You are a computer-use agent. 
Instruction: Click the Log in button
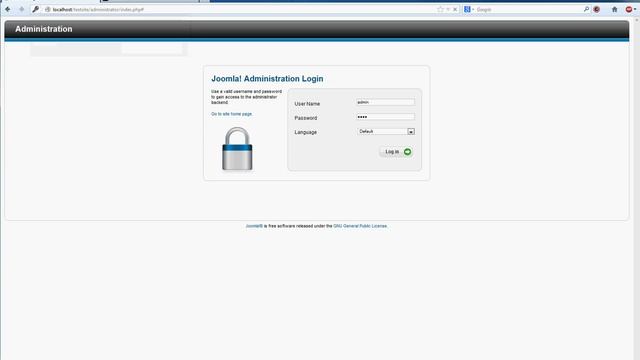(x=396, y=152)
